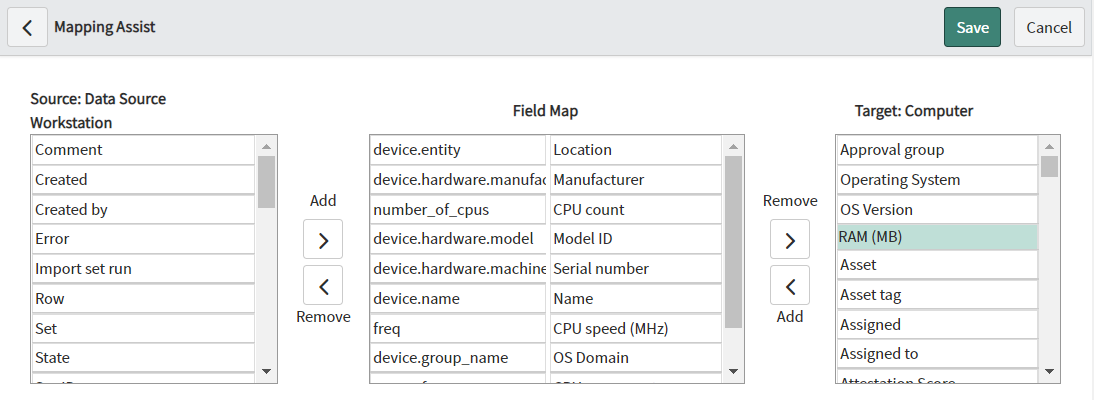
Task: Remove source field with left-arrow button
Action: pyautogui.click(x=323, y=286)
